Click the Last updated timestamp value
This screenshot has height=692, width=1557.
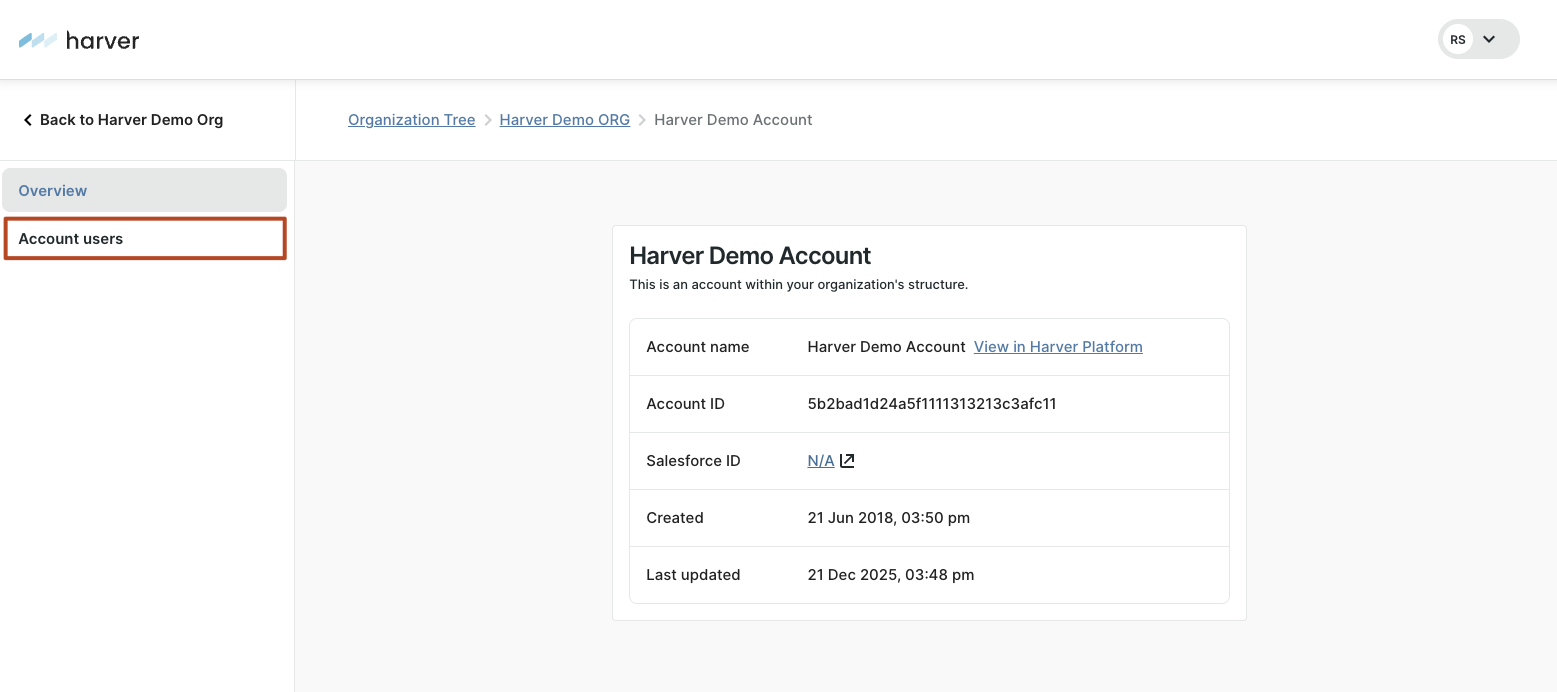pyautogui.click(x=890, y=575)
